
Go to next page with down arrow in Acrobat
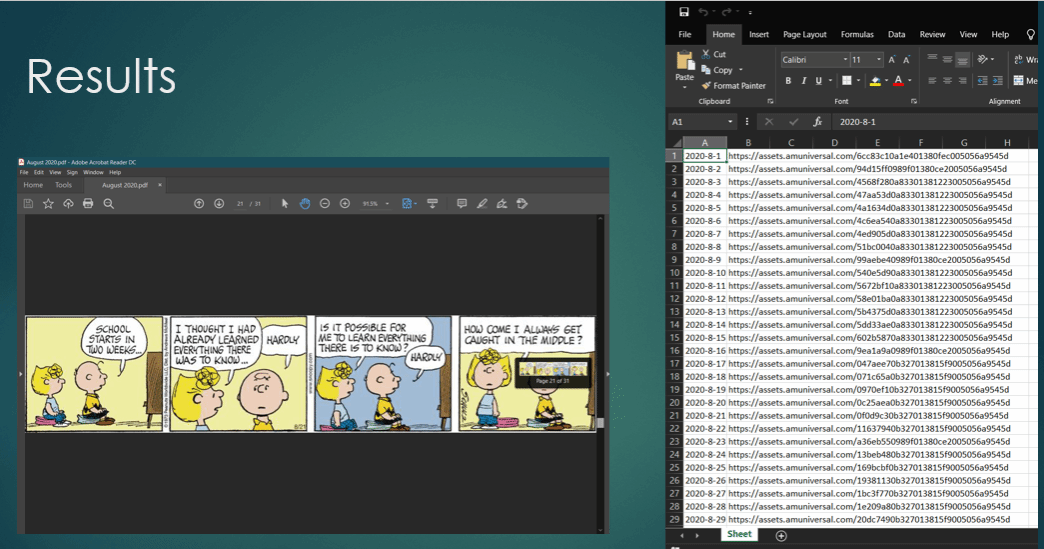click(x=219, y=204)
